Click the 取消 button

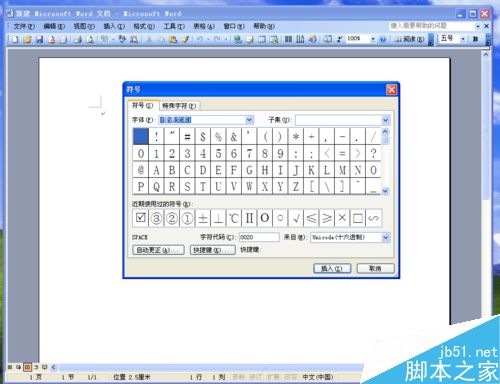(375, 269)
